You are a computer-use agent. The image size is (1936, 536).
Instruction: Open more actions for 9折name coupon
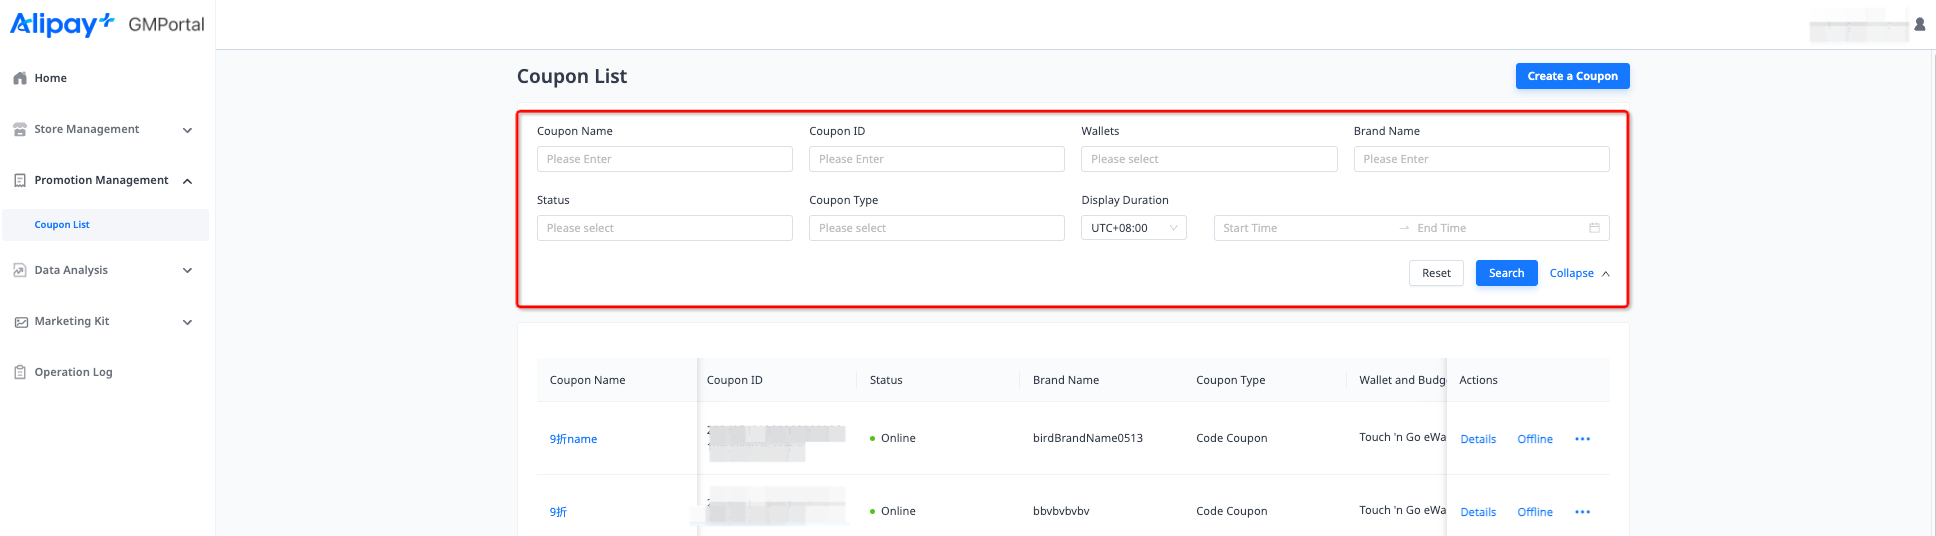pos(1582,439)
